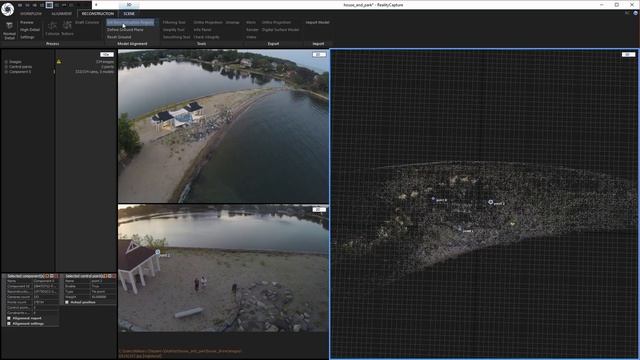Viewport: 640px width, 360px height.
Task: Click point 2 marker on the gazebo photo
Action: tap(158, 252)
